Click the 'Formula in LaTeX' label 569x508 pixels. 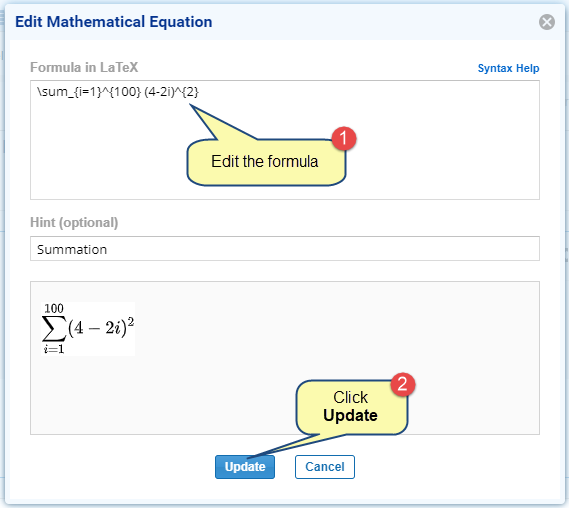click(84, 67)
